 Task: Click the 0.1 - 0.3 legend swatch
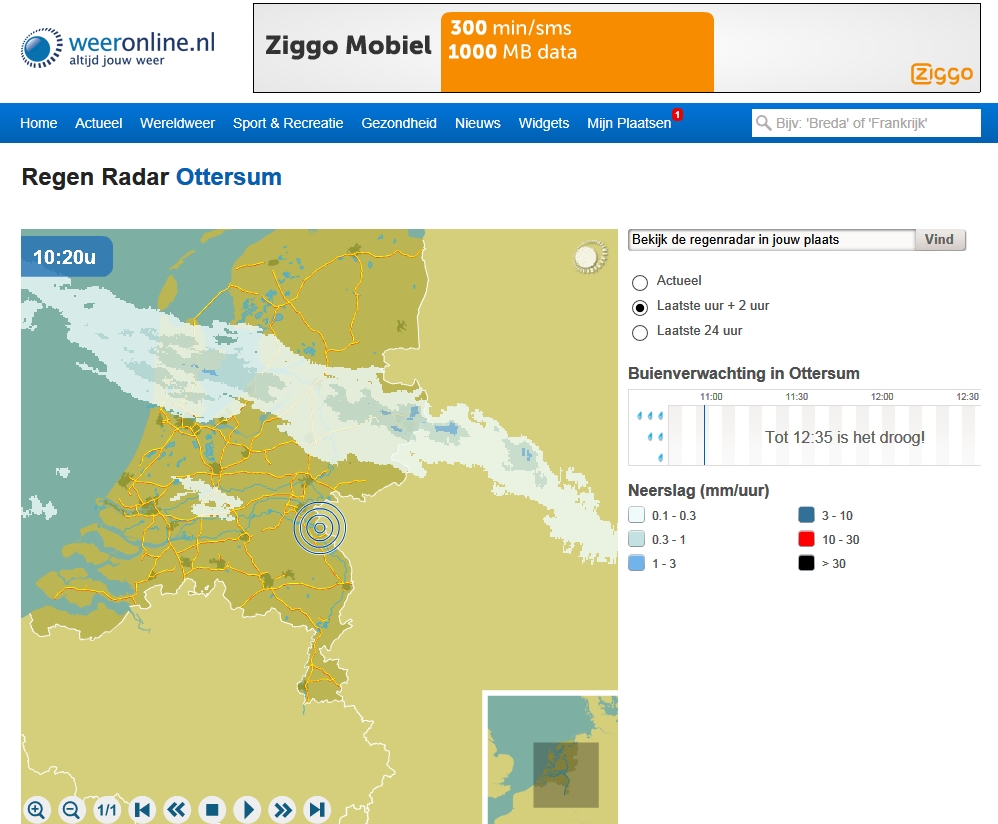click(x=636, y=515)
